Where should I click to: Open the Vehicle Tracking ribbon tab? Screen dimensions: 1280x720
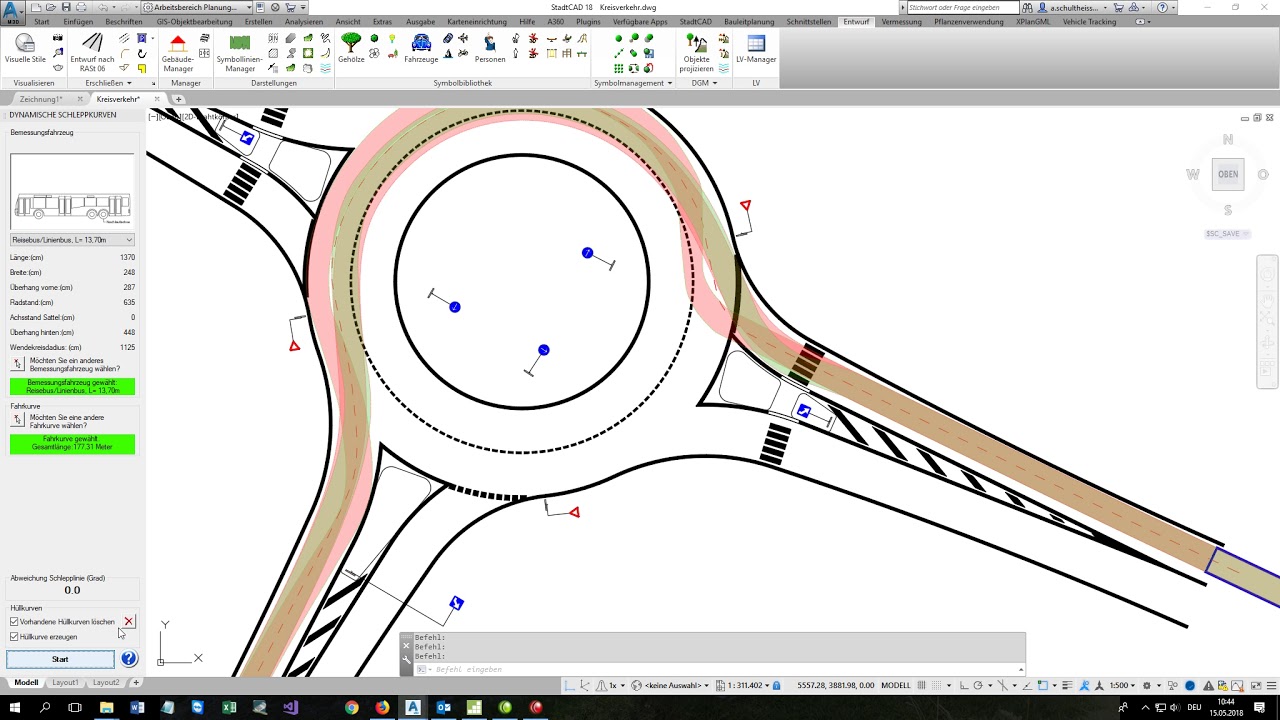[x=1089, y=21]
